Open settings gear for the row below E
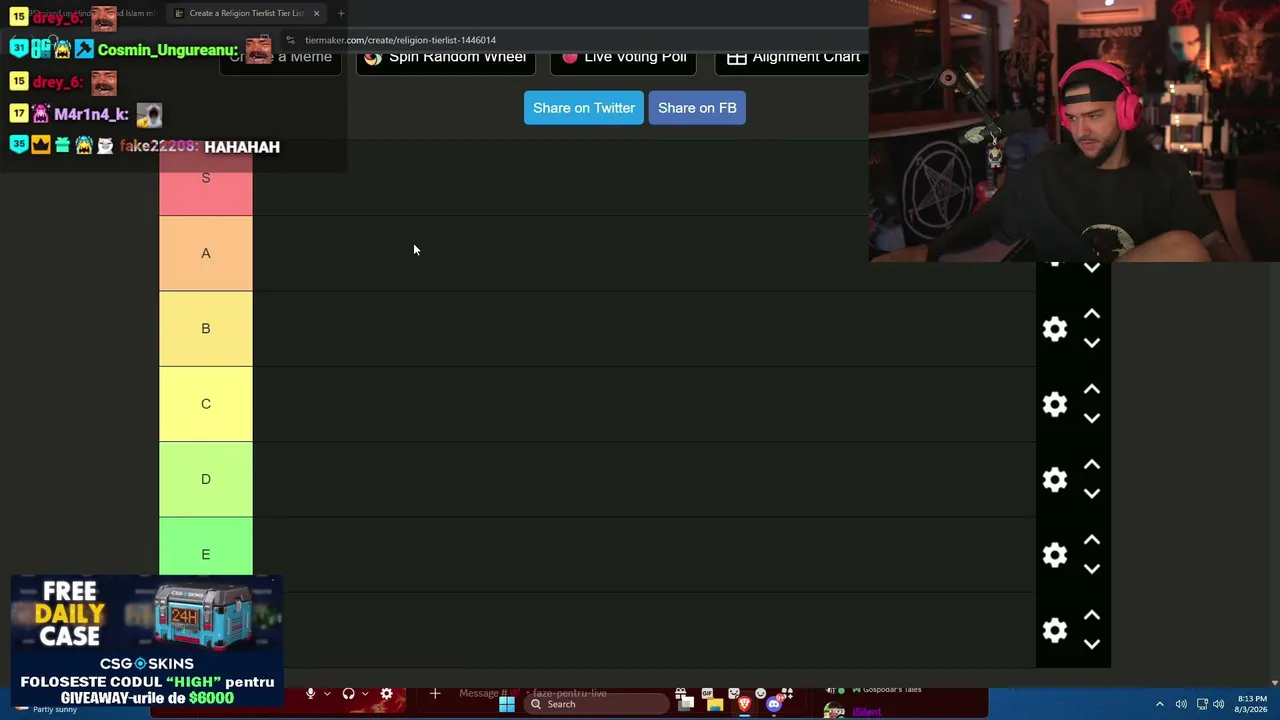 tap(1055, 630)
